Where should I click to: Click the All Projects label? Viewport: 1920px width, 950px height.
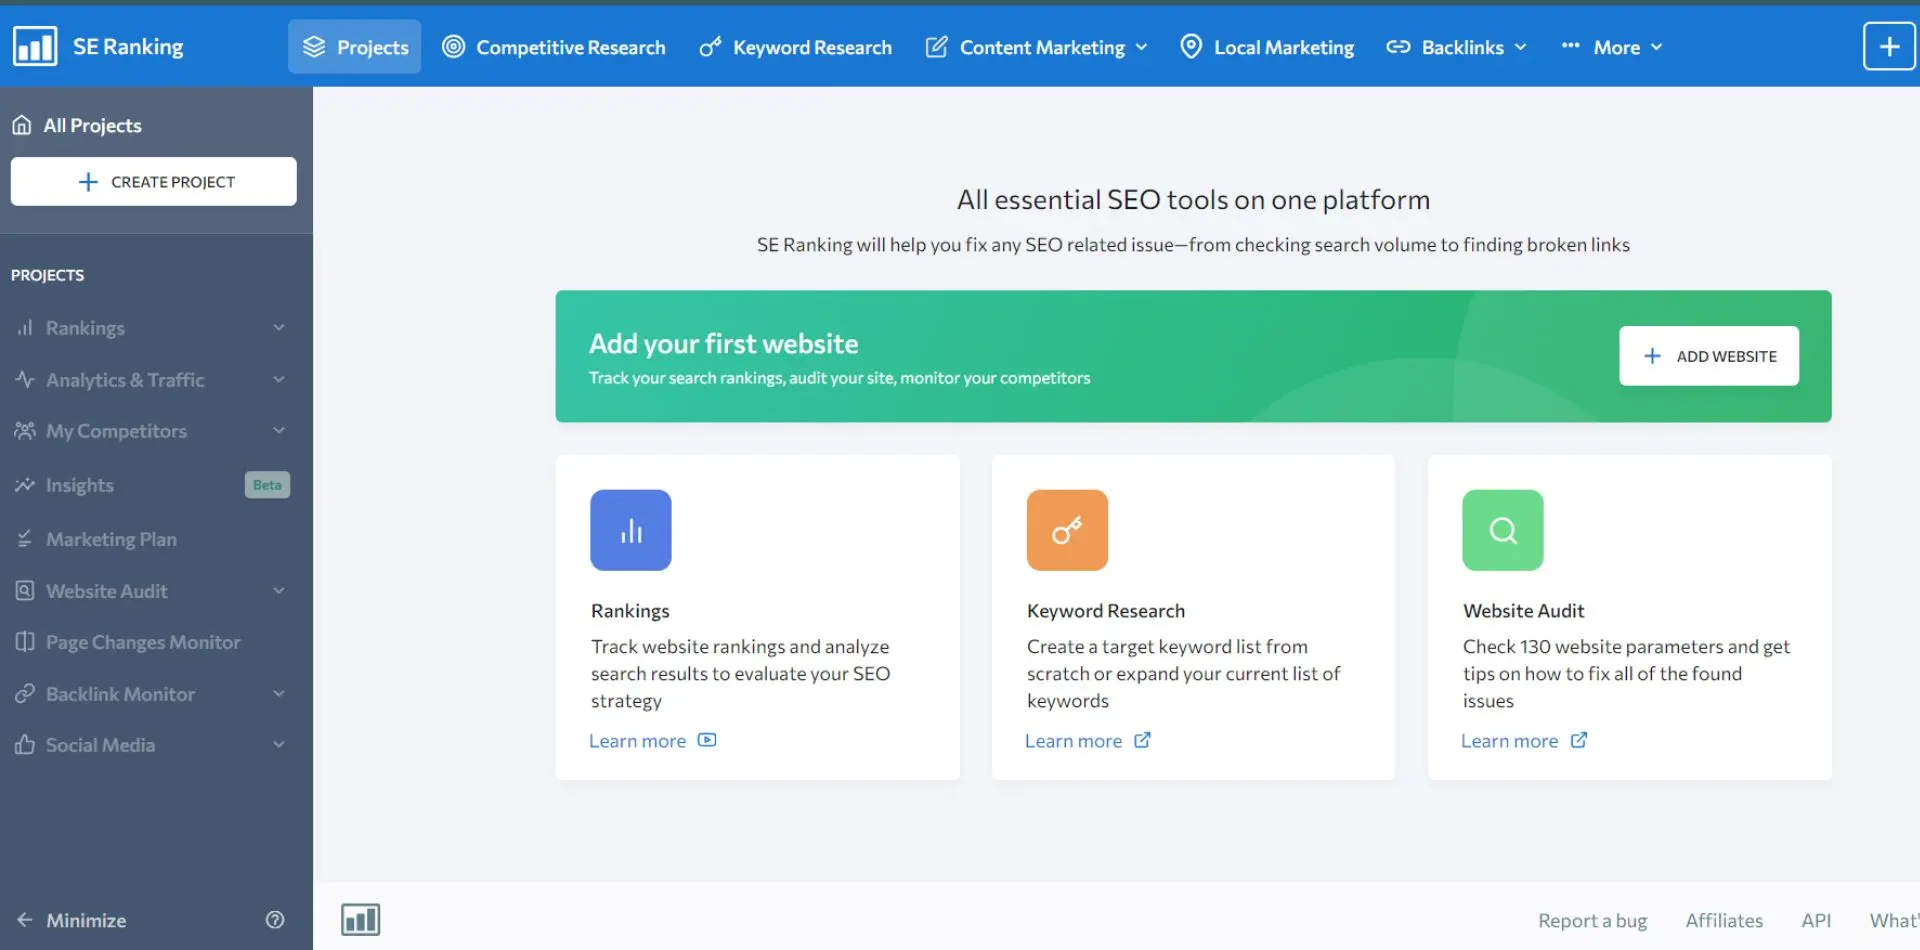point(92,125)
